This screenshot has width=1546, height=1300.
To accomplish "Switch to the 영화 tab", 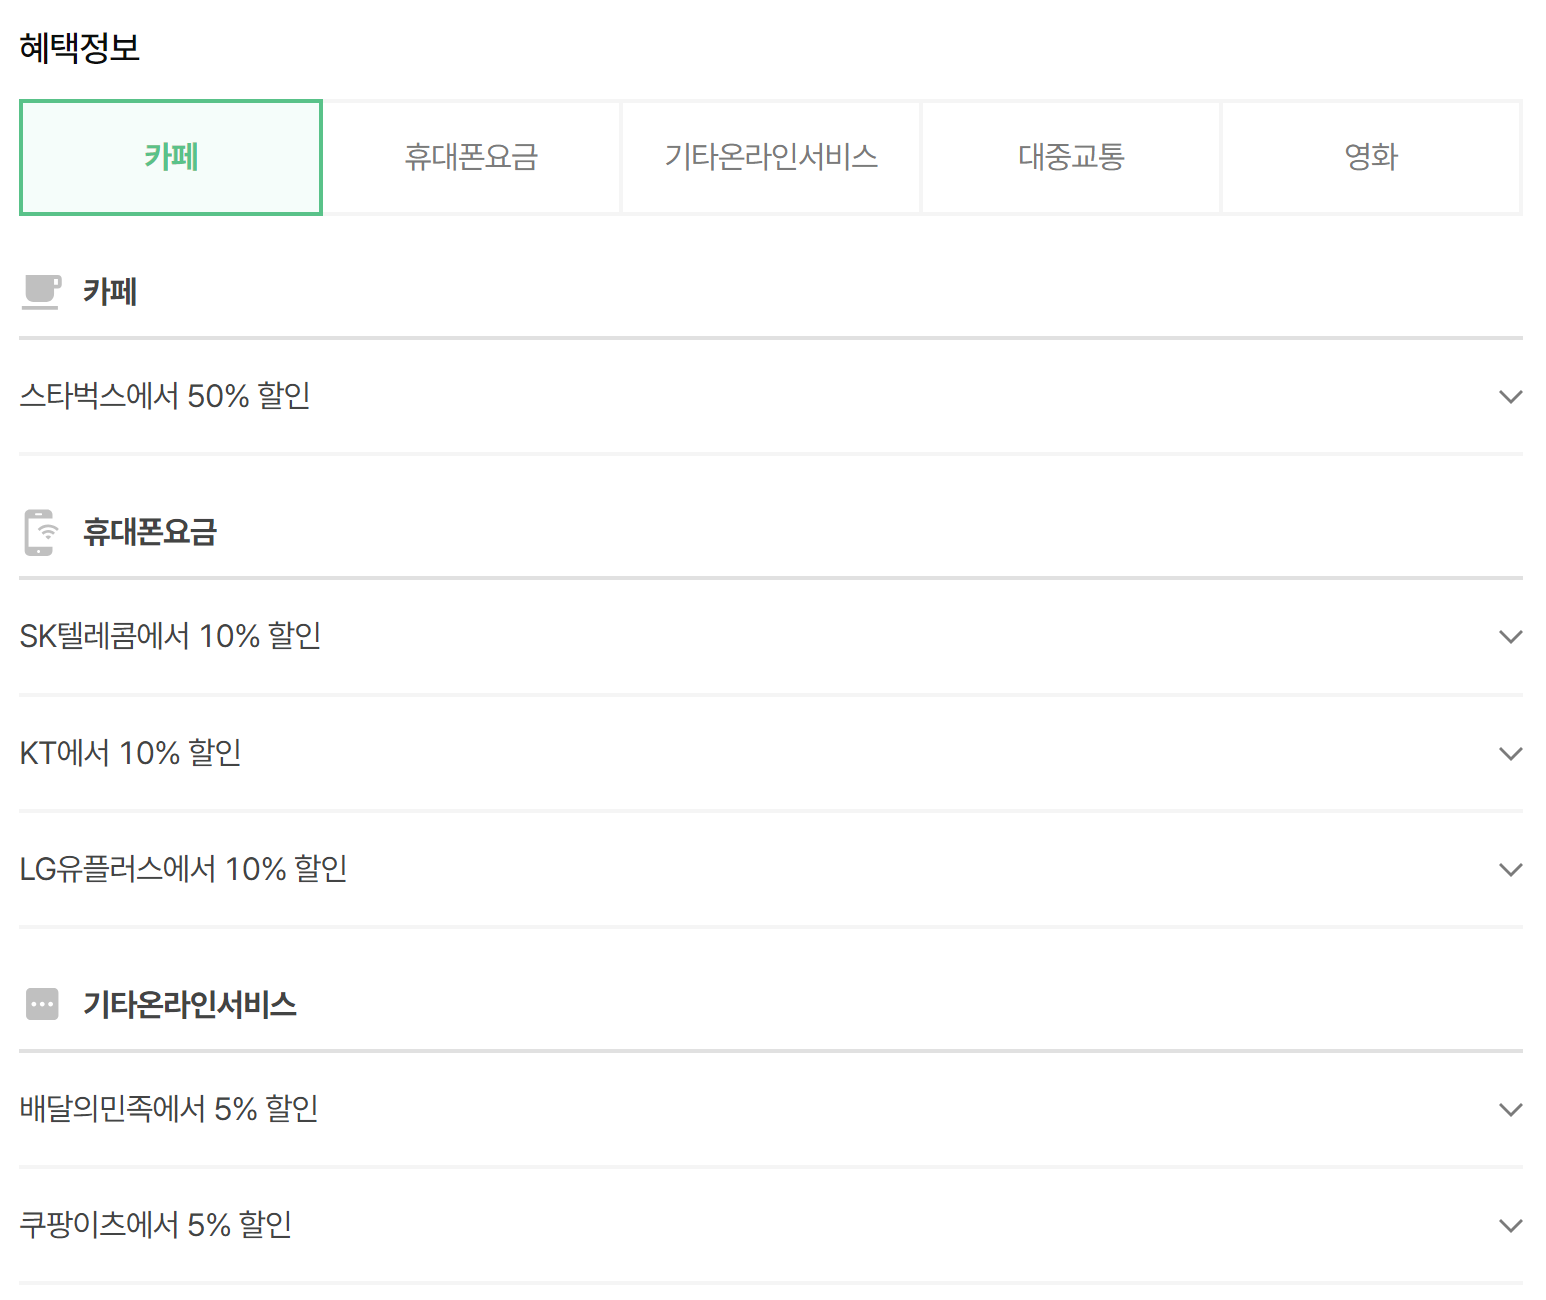I will click(x=1371, y=157).
